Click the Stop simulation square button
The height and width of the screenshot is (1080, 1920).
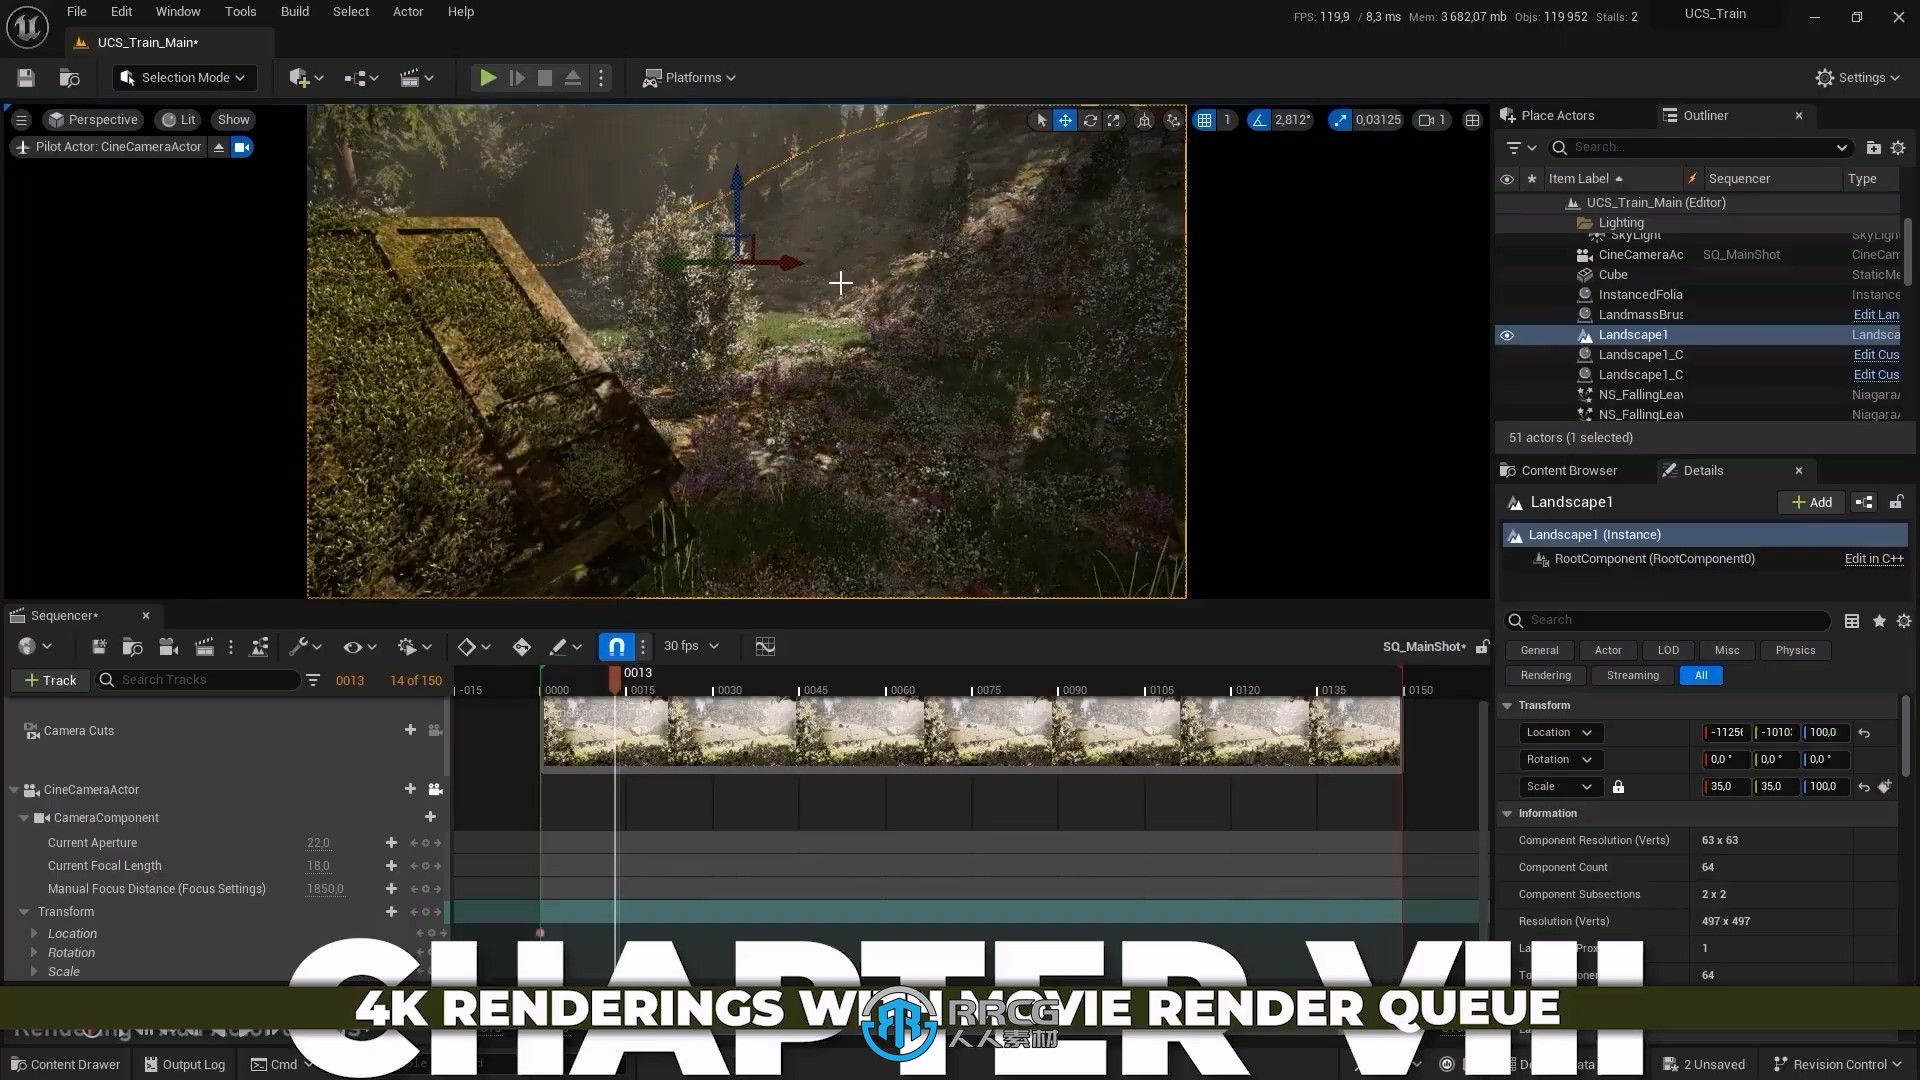[545, 78]
